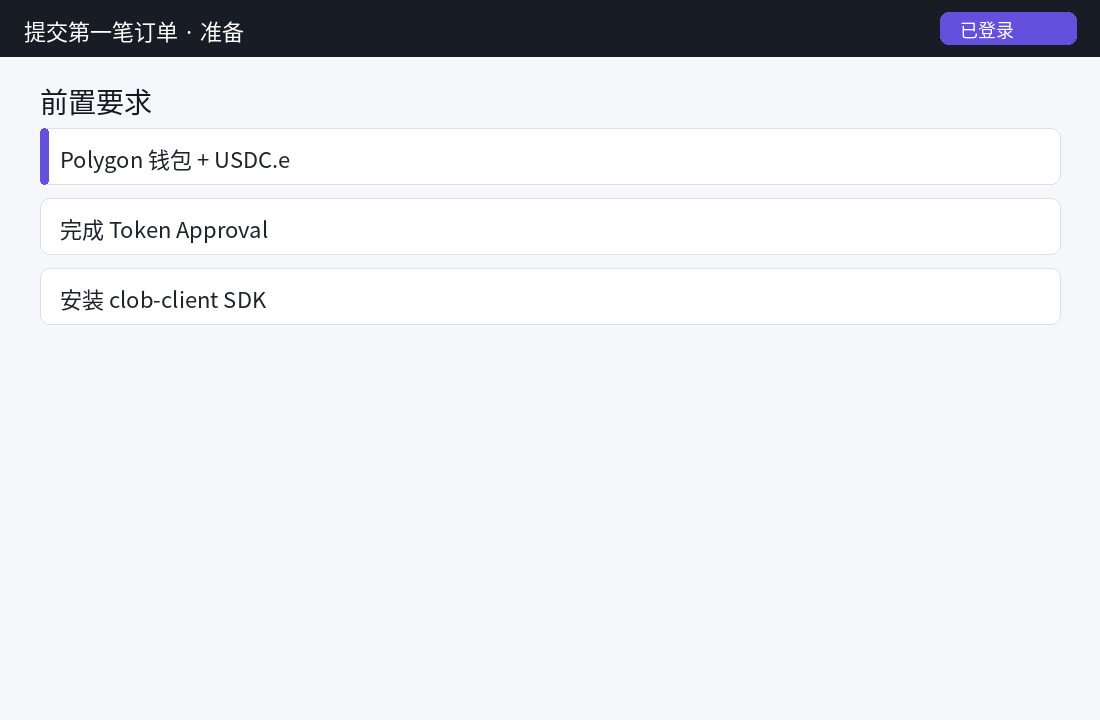Image resolution: width=1100 pixels, height=720 pixels.
Task: Choose the 安装 clob-client SDK item
Action: [x=550, y=297]
